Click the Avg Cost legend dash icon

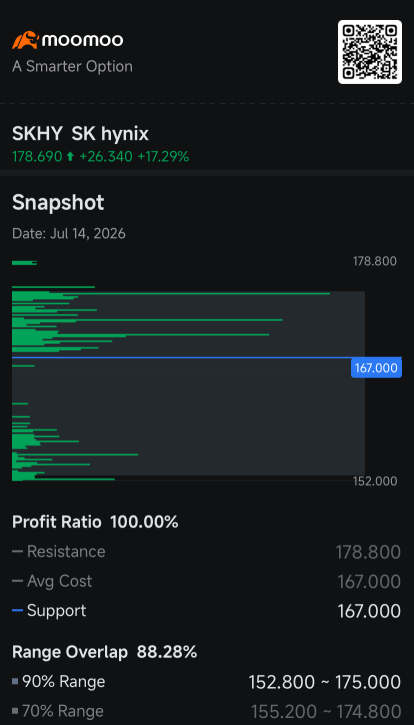click(17, 581)
